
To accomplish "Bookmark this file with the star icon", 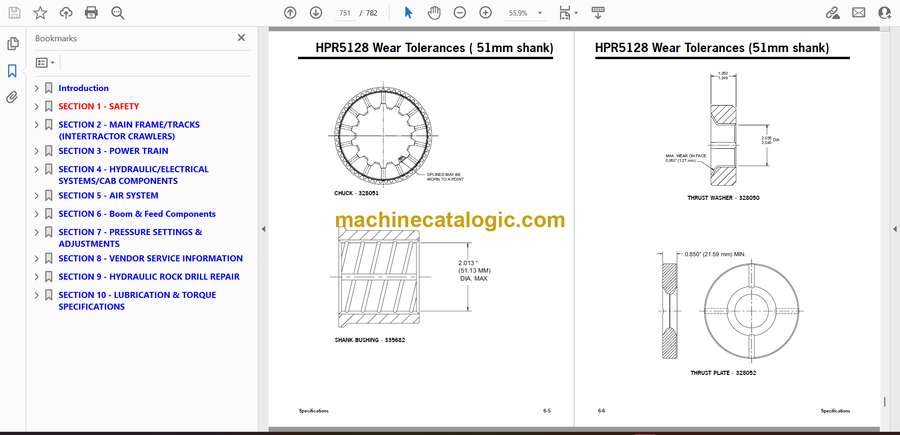I will click(x=40, y=13).
